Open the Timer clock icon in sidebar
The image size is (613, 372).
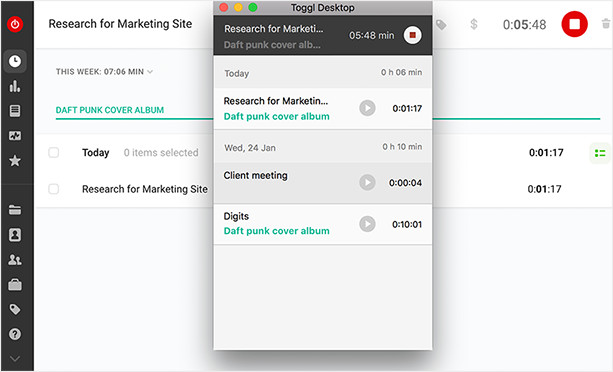click(15, 61)
